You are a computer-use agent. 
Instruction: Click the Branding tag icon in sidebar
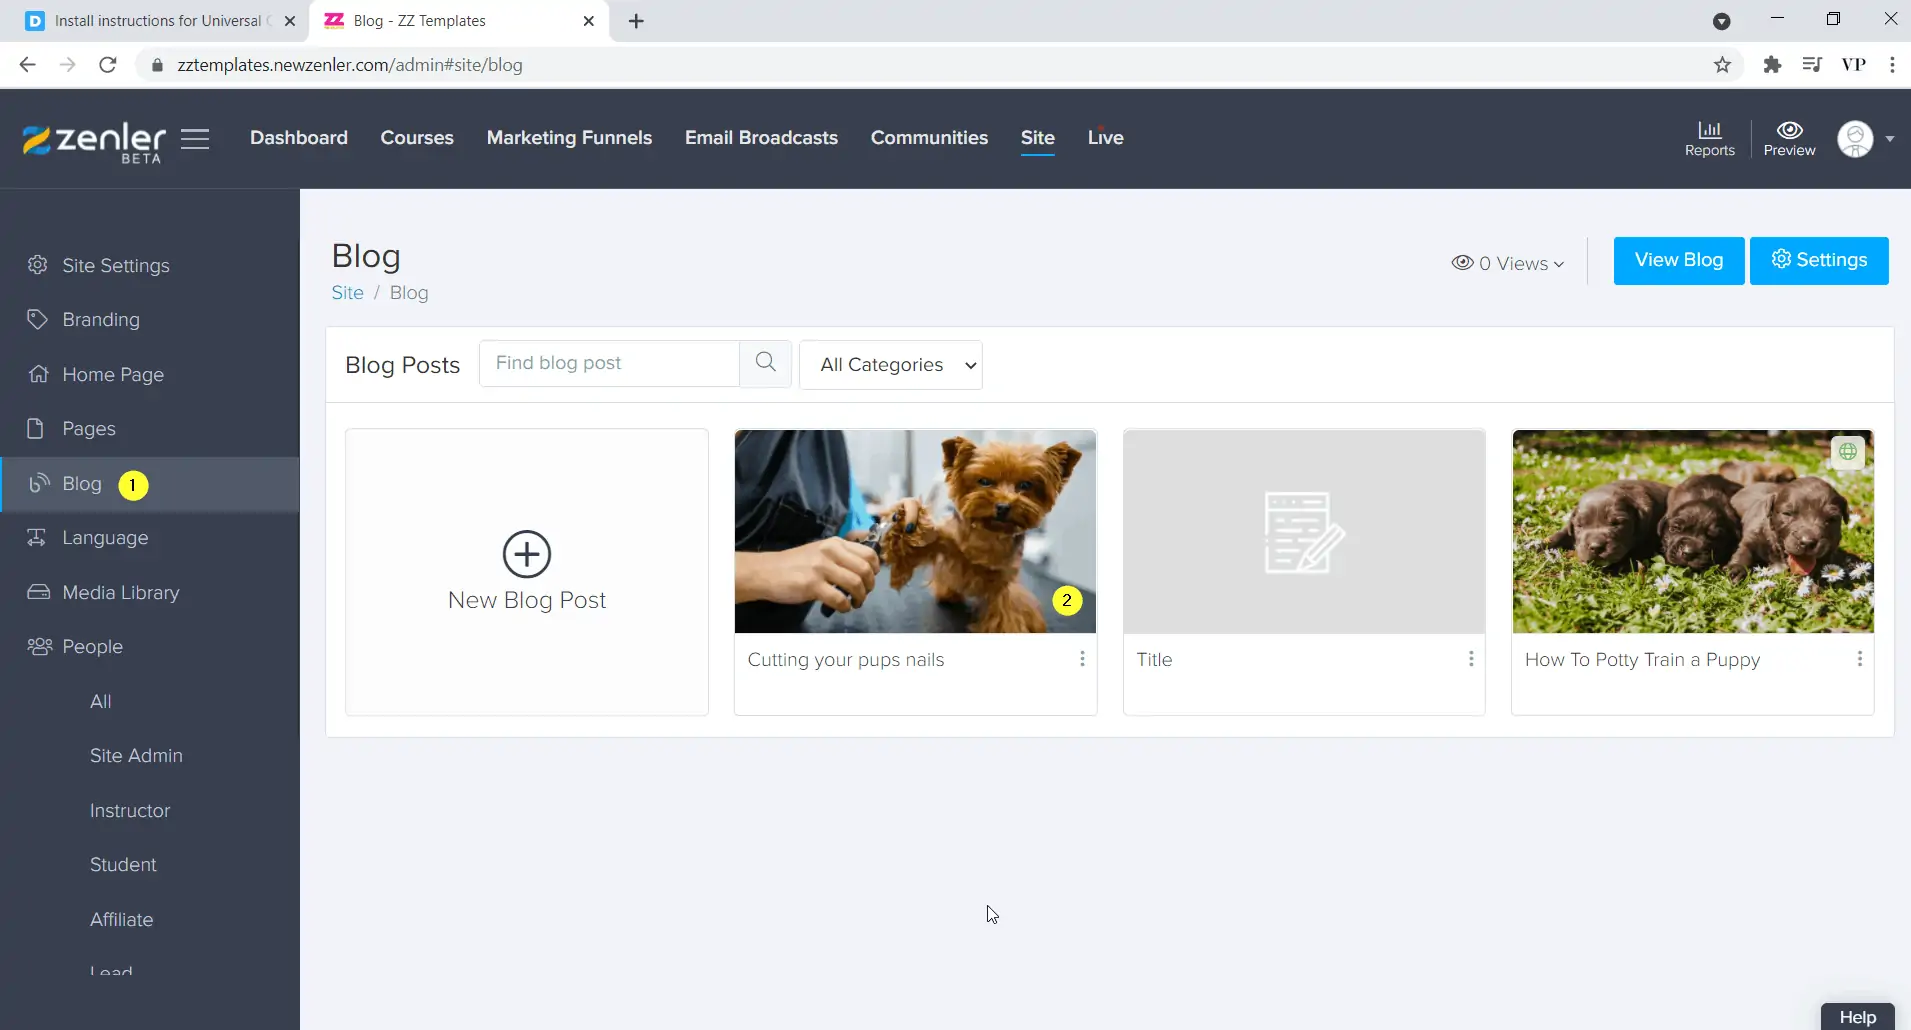(37, 319)
